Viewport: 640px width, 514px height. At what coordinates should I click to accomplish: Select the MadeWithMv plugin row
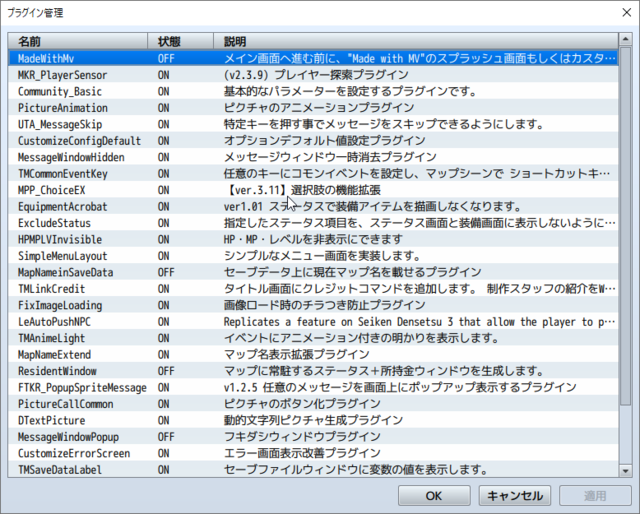tap(313, 58)
